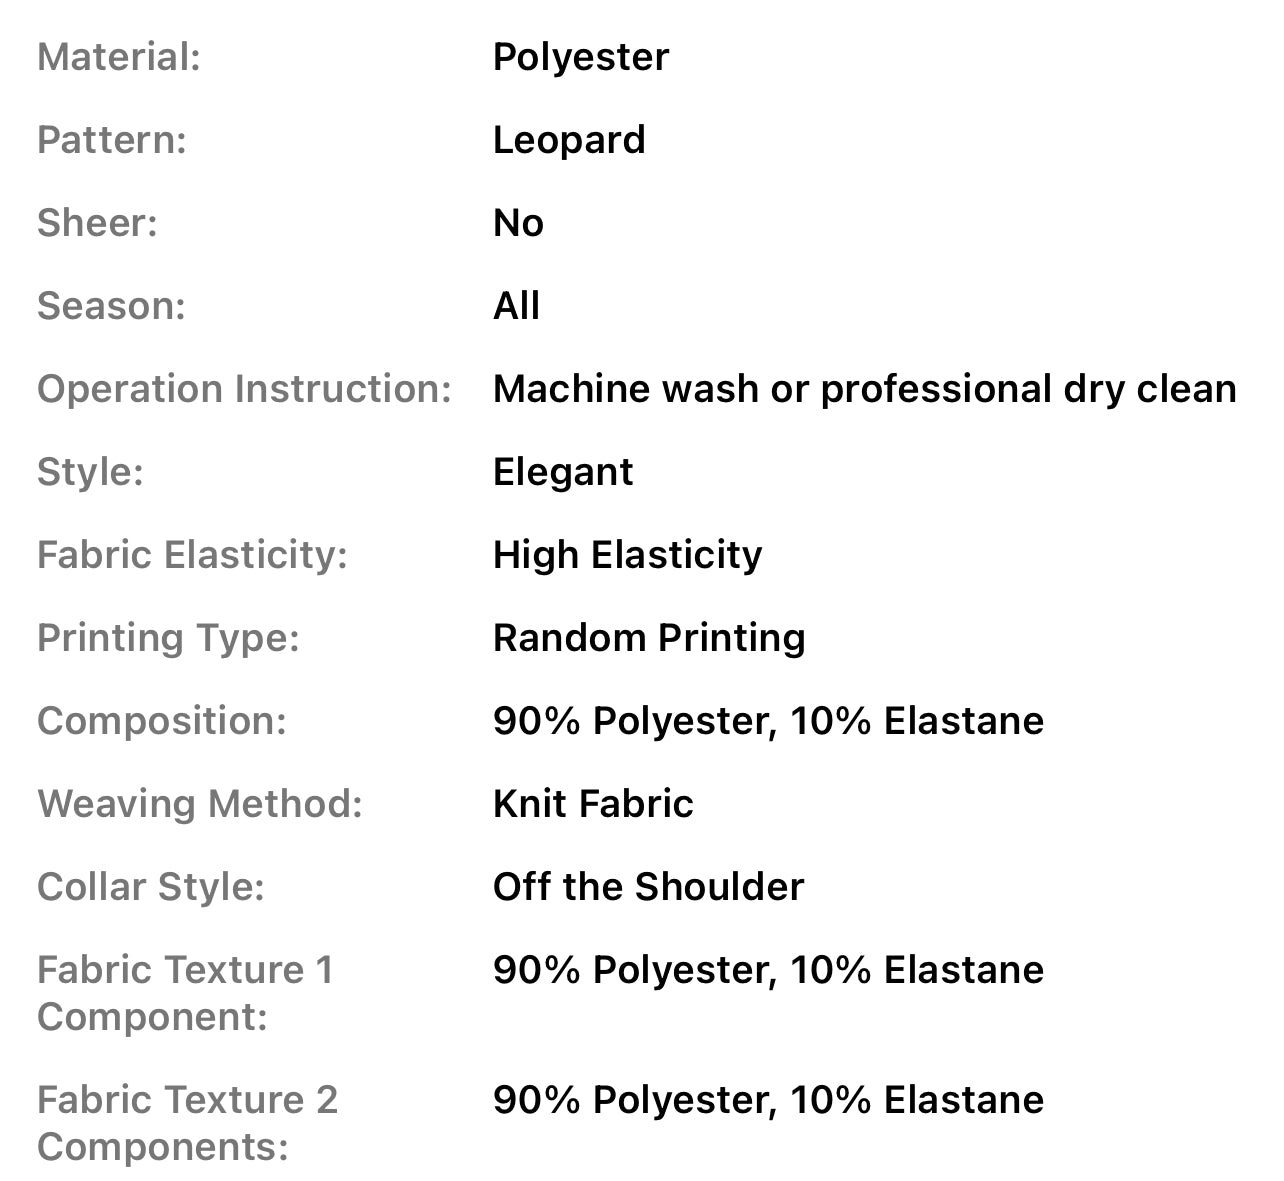Tap the Weaving Method label

[x=199, y=804]
